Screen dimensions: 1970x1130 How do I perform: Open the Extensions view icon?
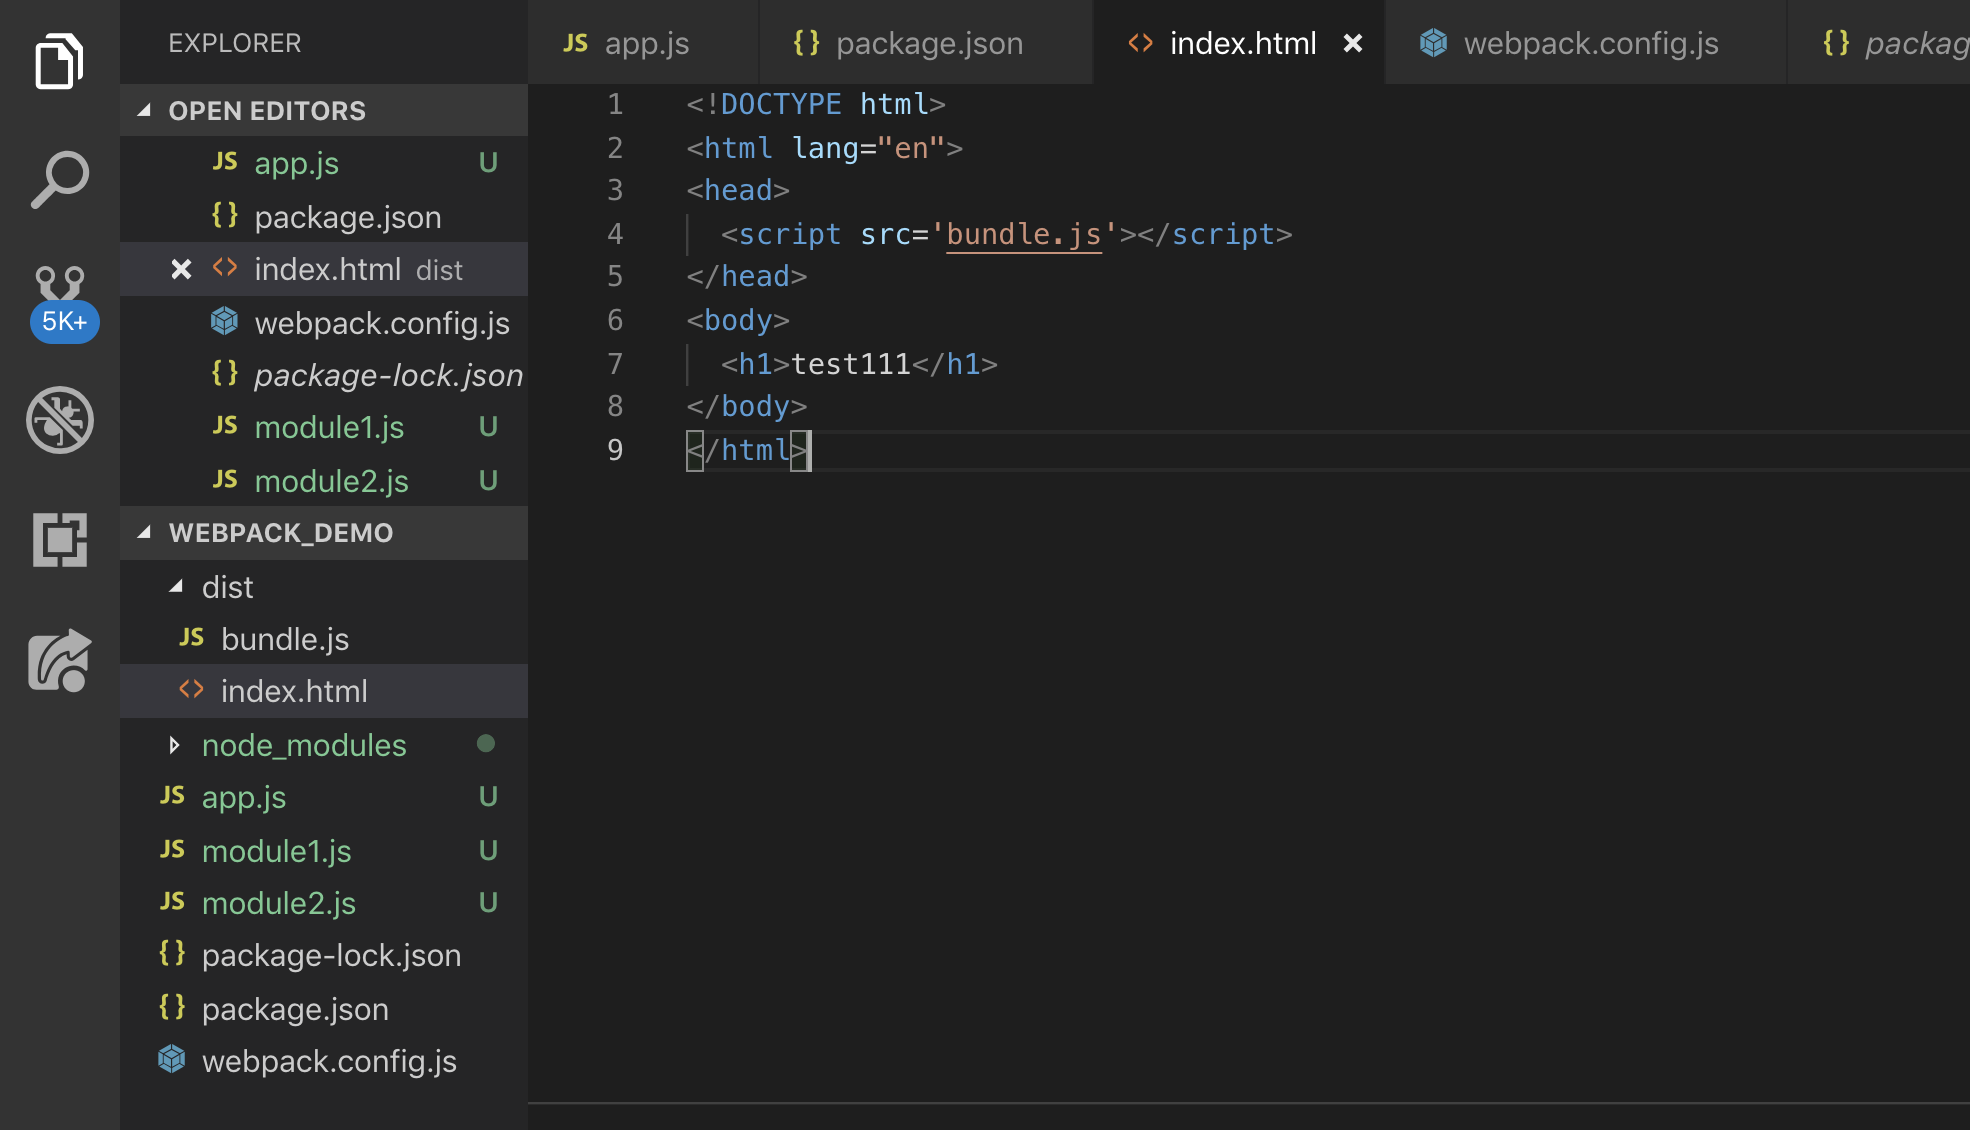[59, 540]
